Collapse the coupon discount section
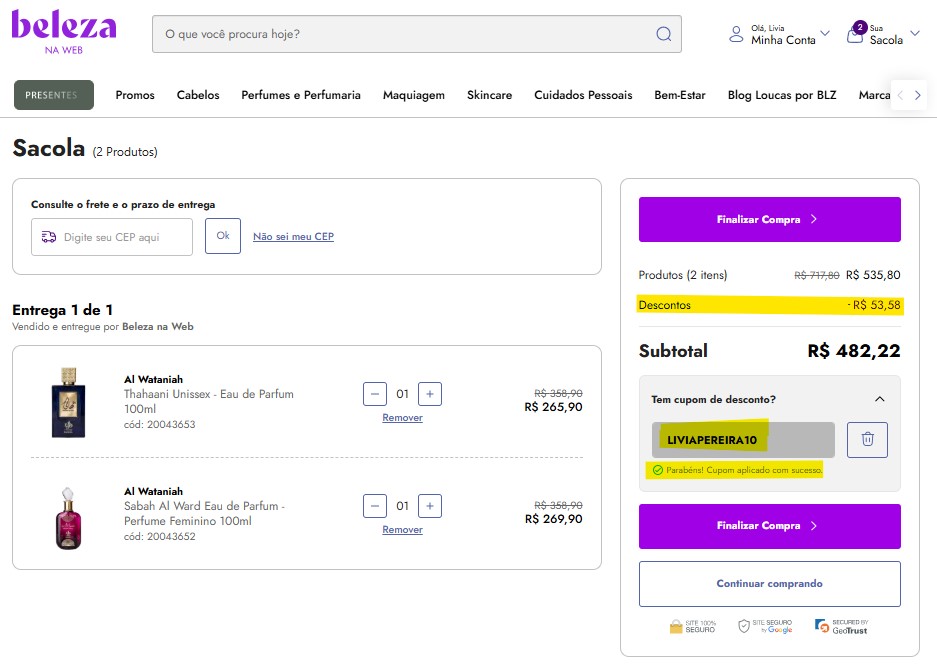The height and width of the screenshot is (664, 937). 880,399
